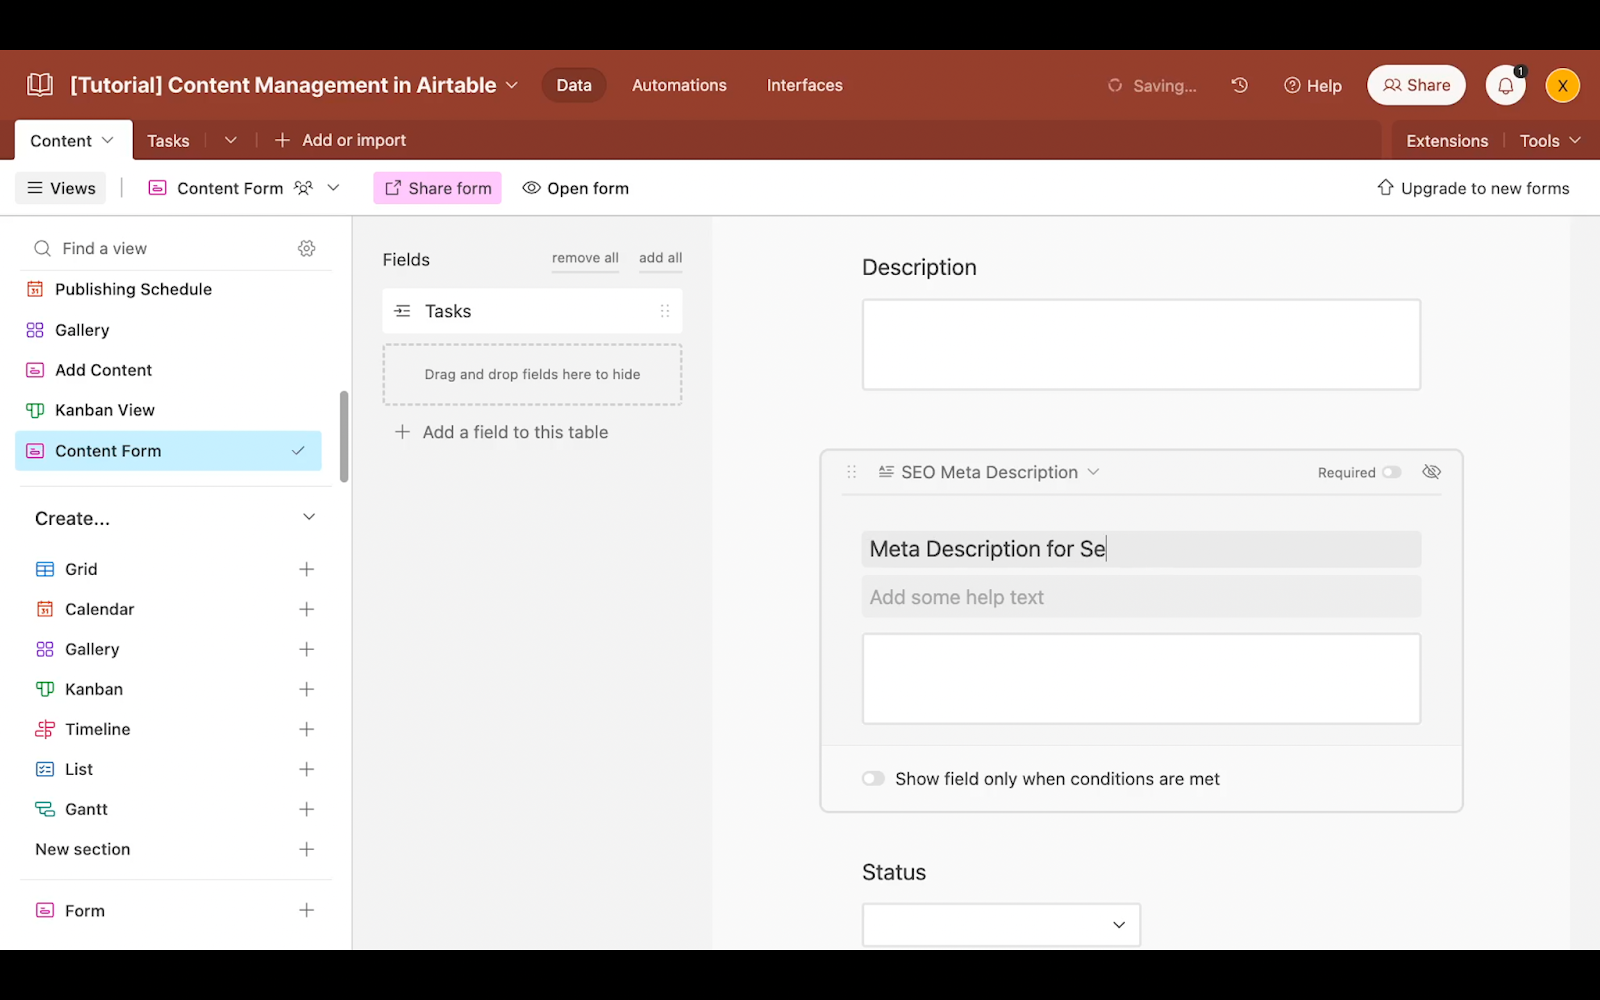Click the field title input Meta Description
Viewport: 1600px width, 1000px height.
1141,549
